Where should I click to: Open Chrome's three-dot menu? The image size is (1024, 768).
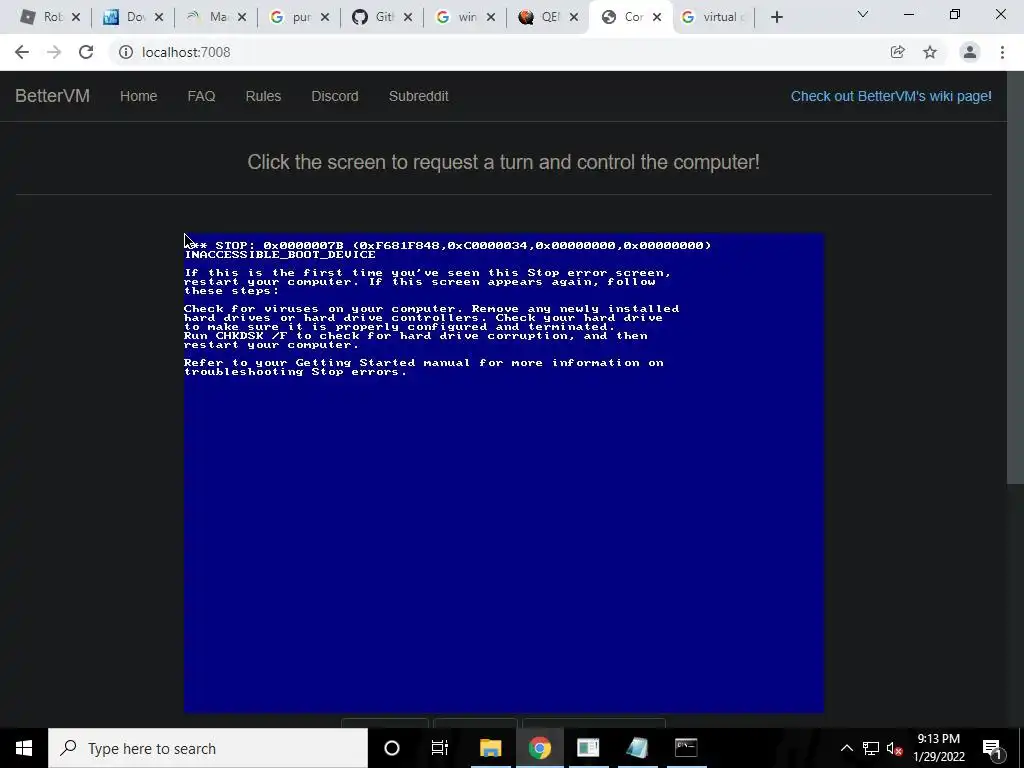click(1002, 52)
